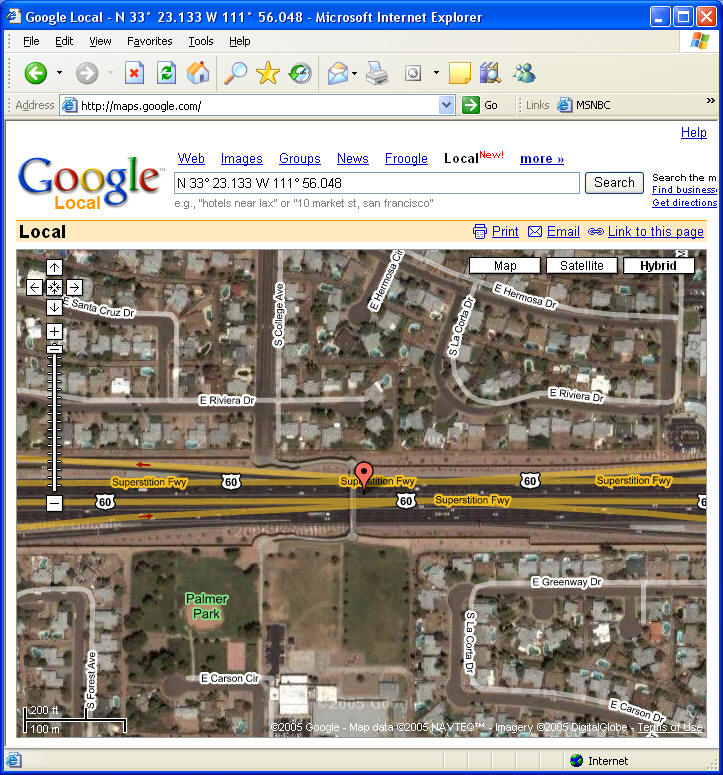Click the Email link above map

(563, 231)
